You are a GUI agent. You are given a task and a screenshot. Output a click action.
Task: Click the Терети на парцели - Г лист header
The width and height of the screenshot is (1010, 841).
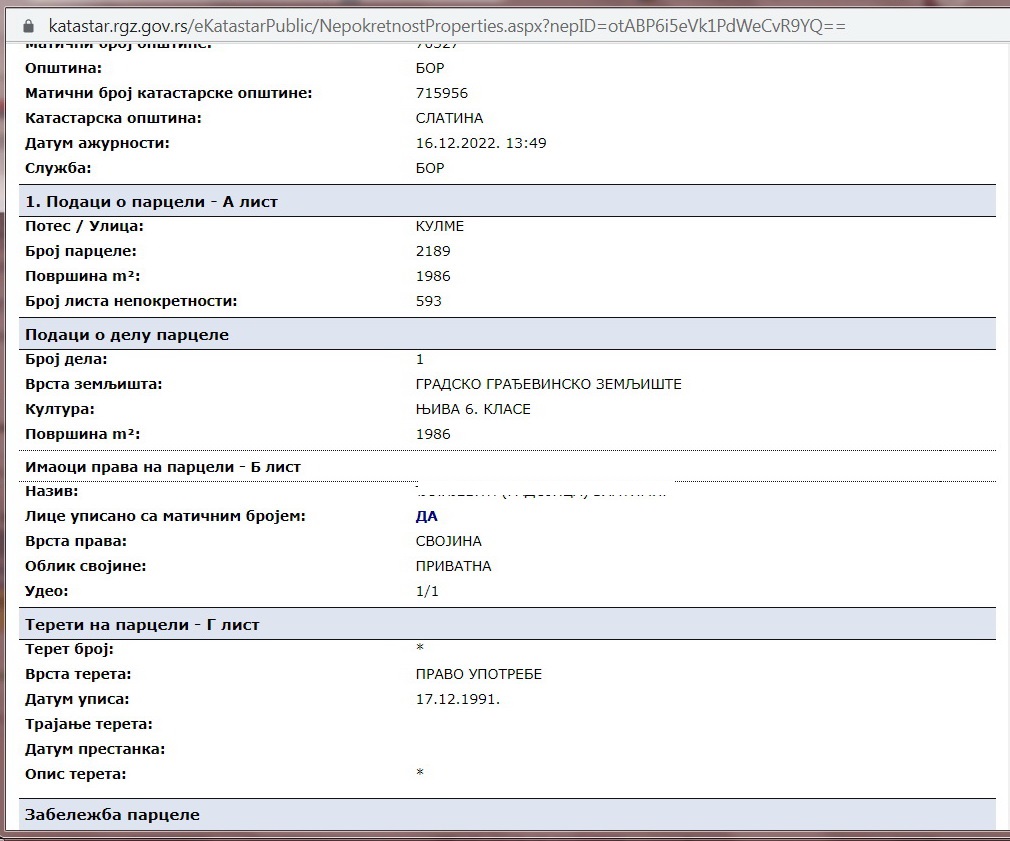tap(142, 625)
